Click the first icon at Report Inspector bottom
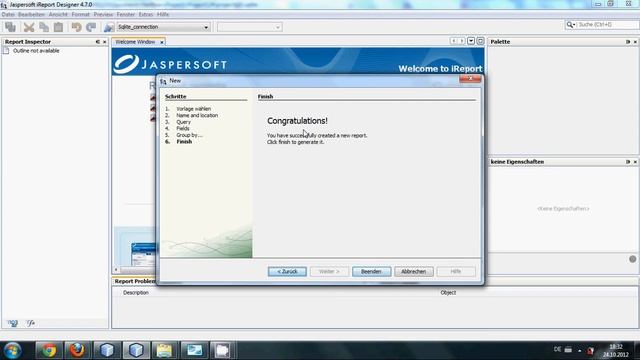640x360 pixels. [13, 323]
